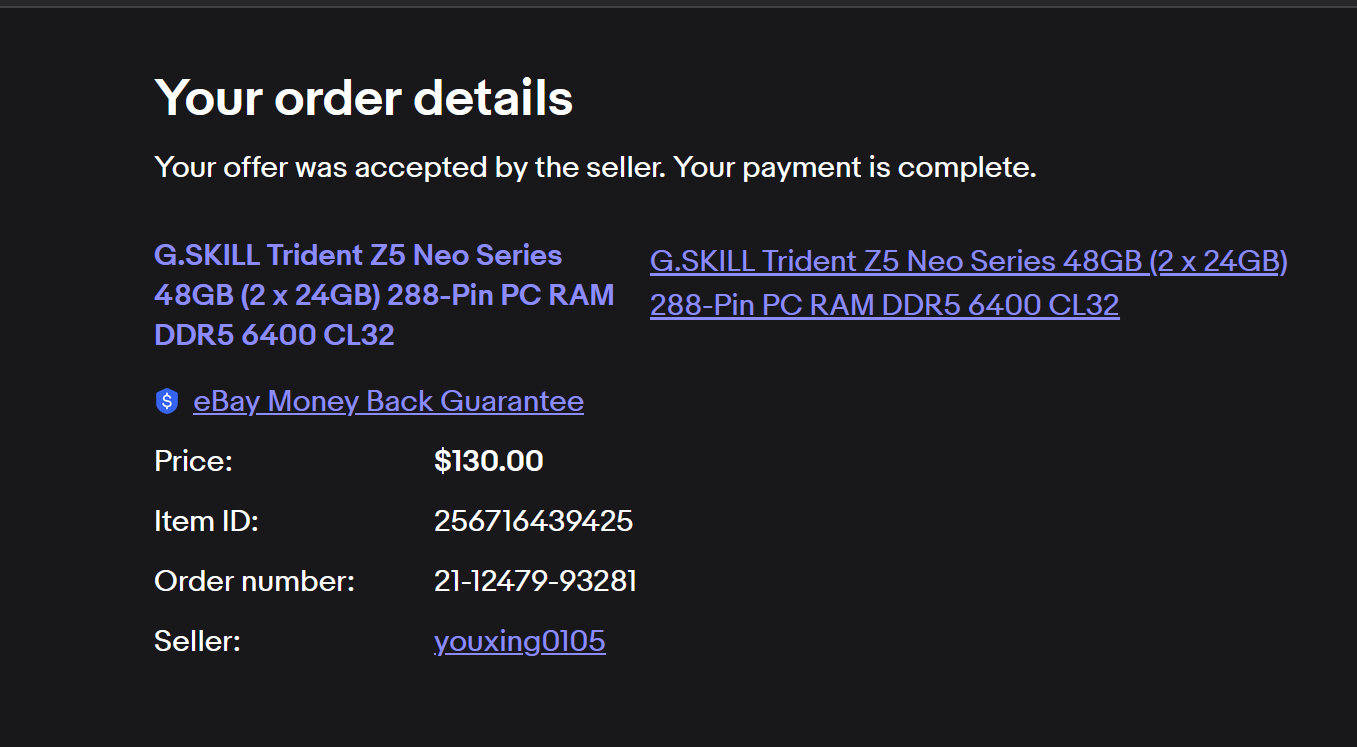The width and height of the screenshot is (1357, 747).
Task: Click the "Order number:" label
Action: [254, 581]
